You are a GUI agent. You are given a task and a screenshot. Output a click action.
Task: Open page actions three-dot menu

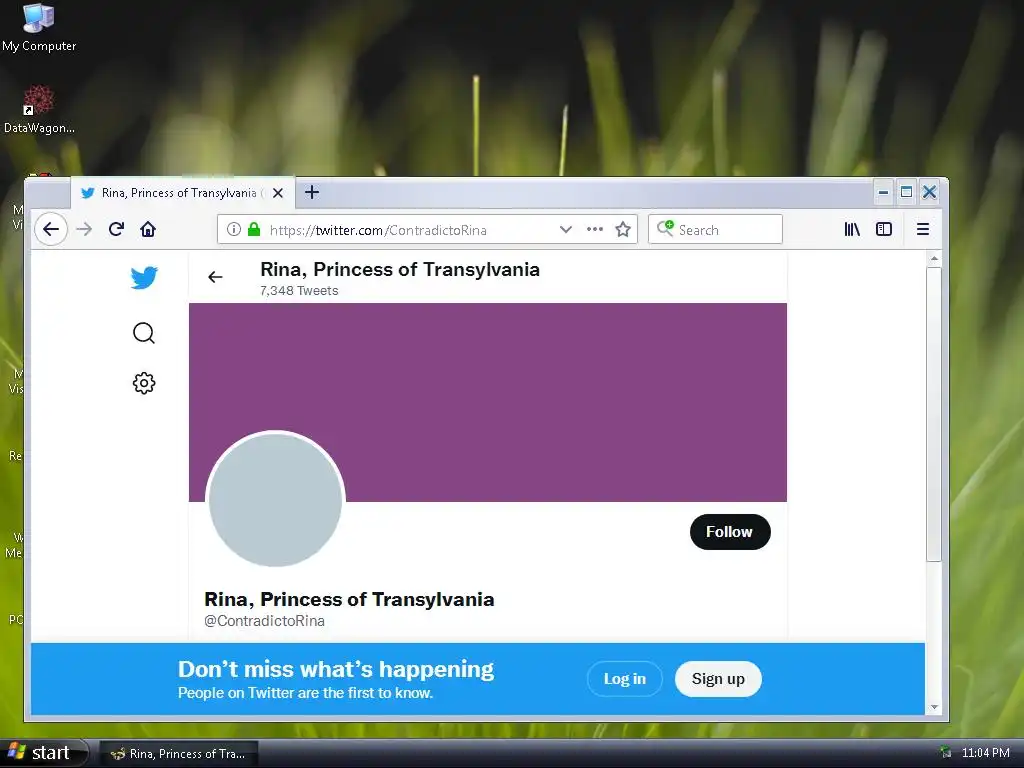pos(595,229)
